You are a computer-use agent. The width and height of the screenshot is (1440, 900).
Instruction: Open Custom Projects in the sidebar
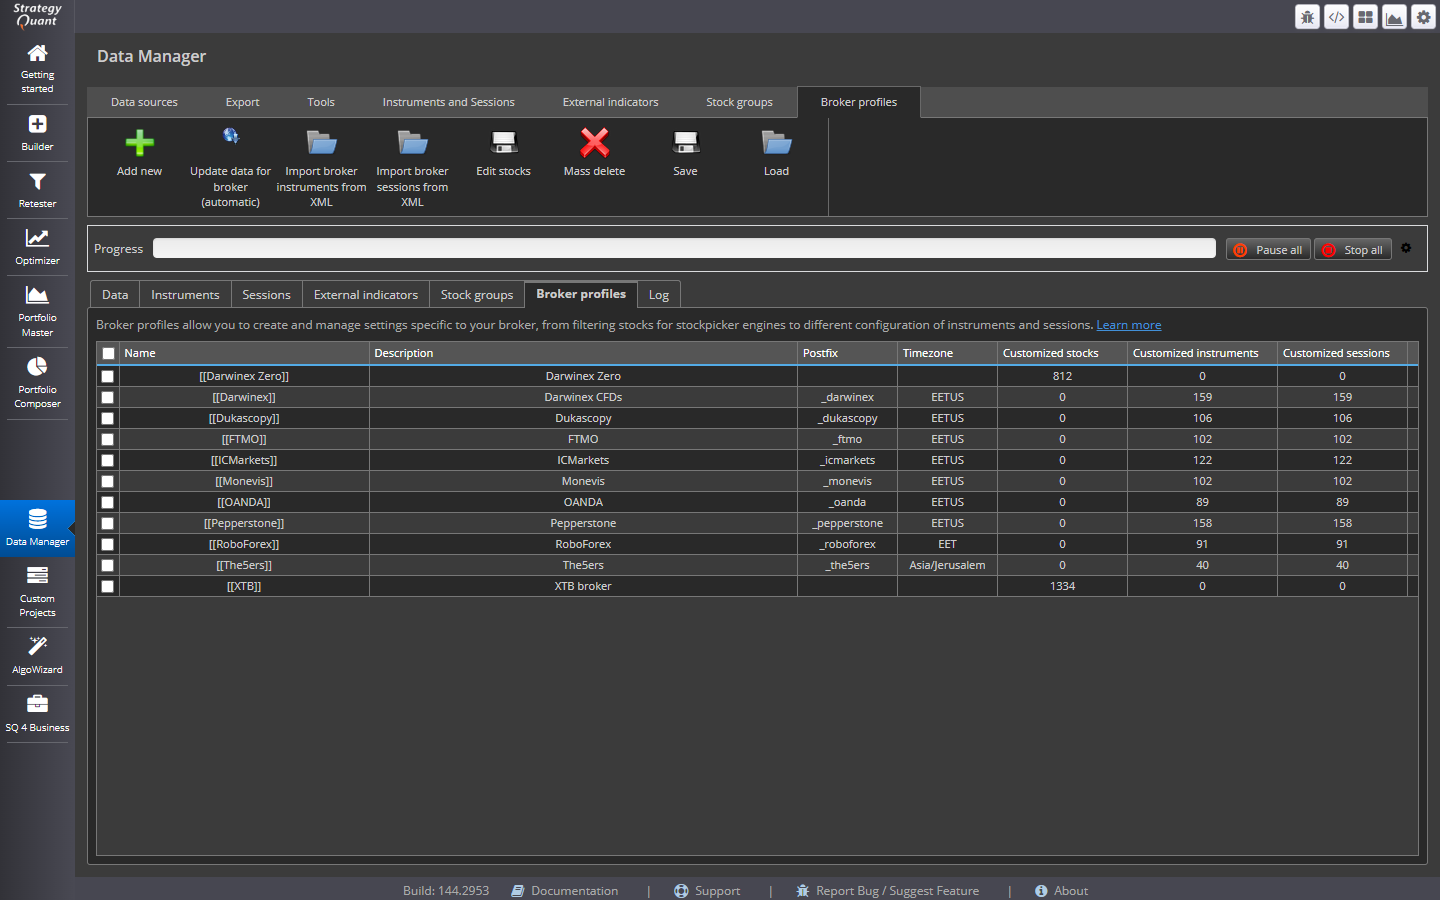point(37,592)
